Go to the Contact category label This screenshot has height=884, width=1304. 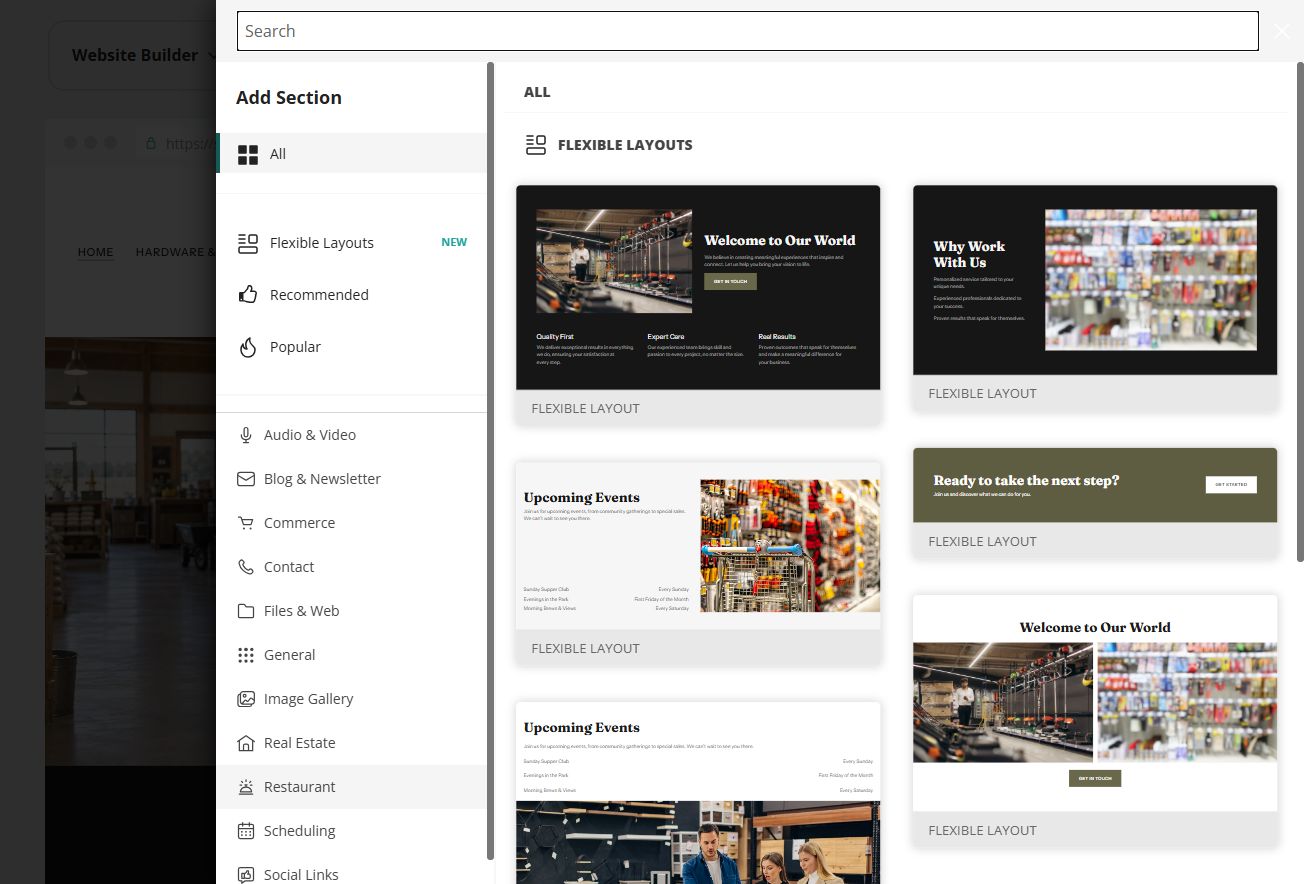pos(289,567)
